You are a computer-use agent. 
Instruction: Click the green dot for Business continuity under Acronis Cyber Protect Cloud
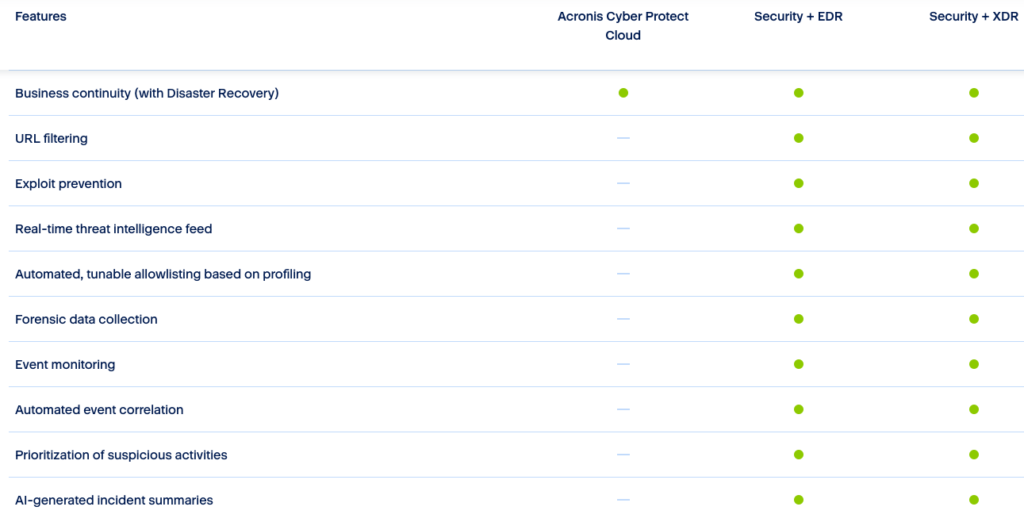coord(623,93)
